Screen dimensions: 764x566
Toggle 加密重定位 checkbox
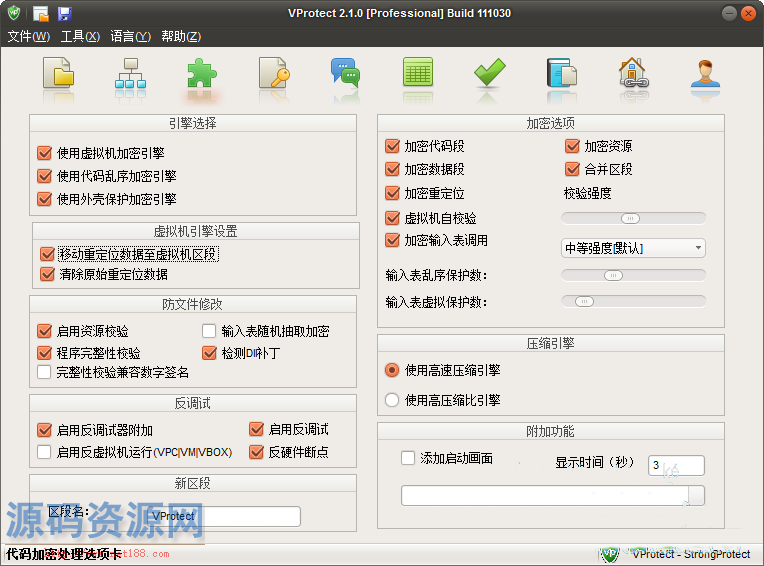pyautogui.click(x=392, y=193)
